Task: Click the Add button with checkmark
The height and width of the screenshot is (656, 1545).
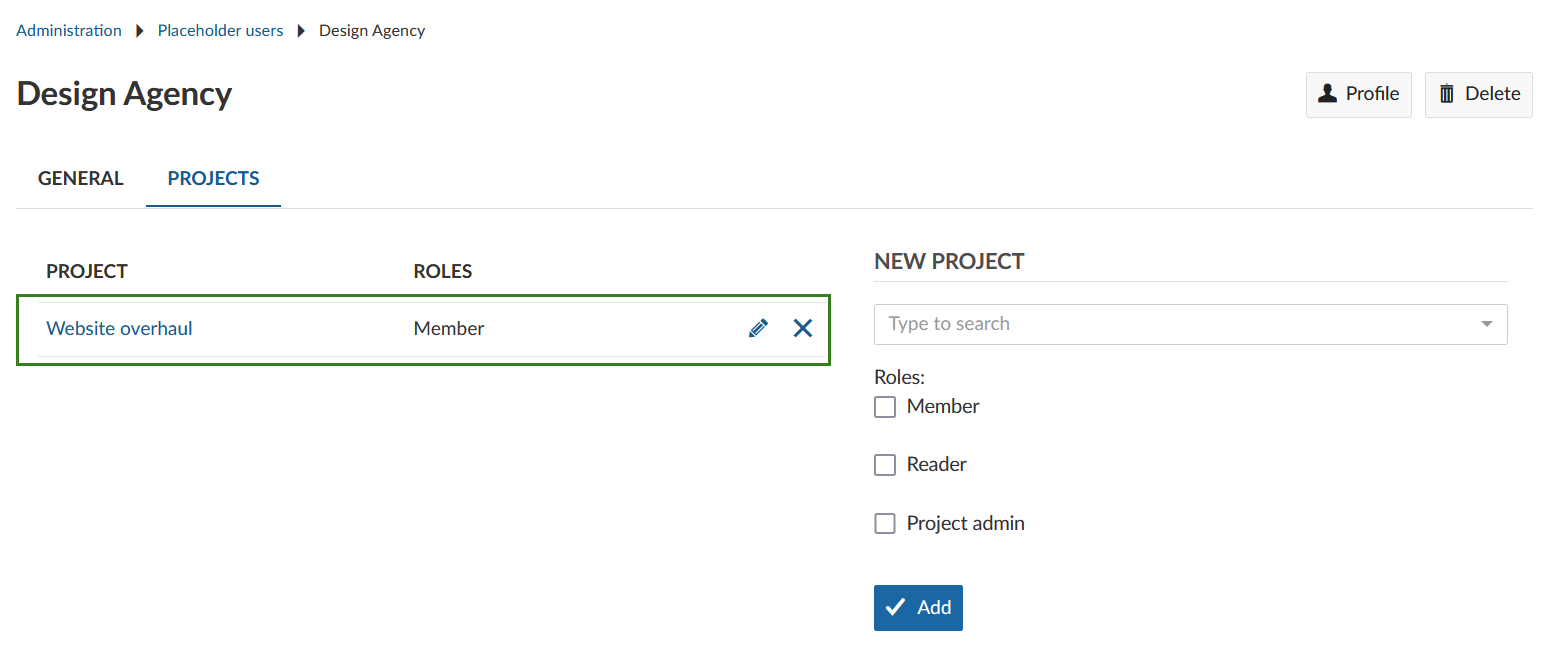Action: click(x=918, y=608)
